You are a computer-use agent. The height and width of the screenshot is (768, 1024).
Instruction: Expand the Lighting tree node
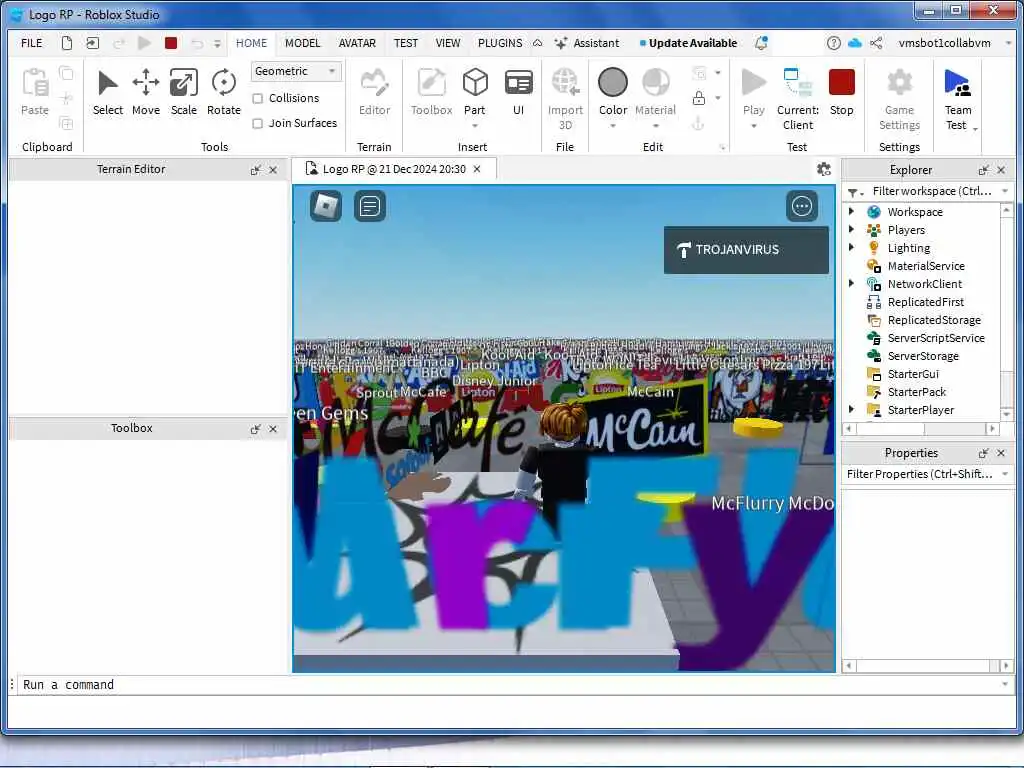[851, 248]
